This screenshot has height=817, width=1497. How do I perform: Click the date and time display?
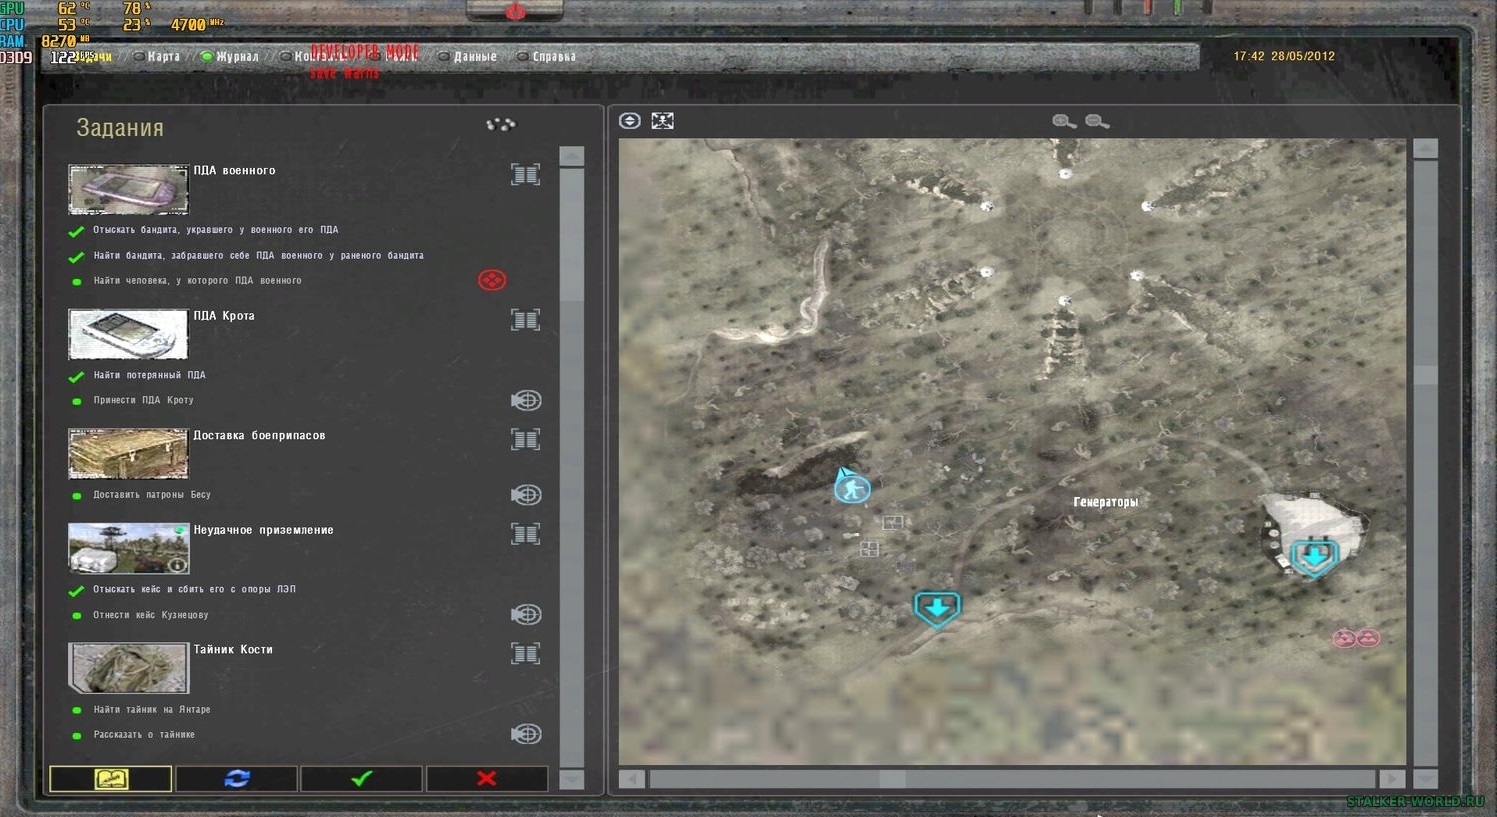pyautogui.click(x=1284, y=56)
